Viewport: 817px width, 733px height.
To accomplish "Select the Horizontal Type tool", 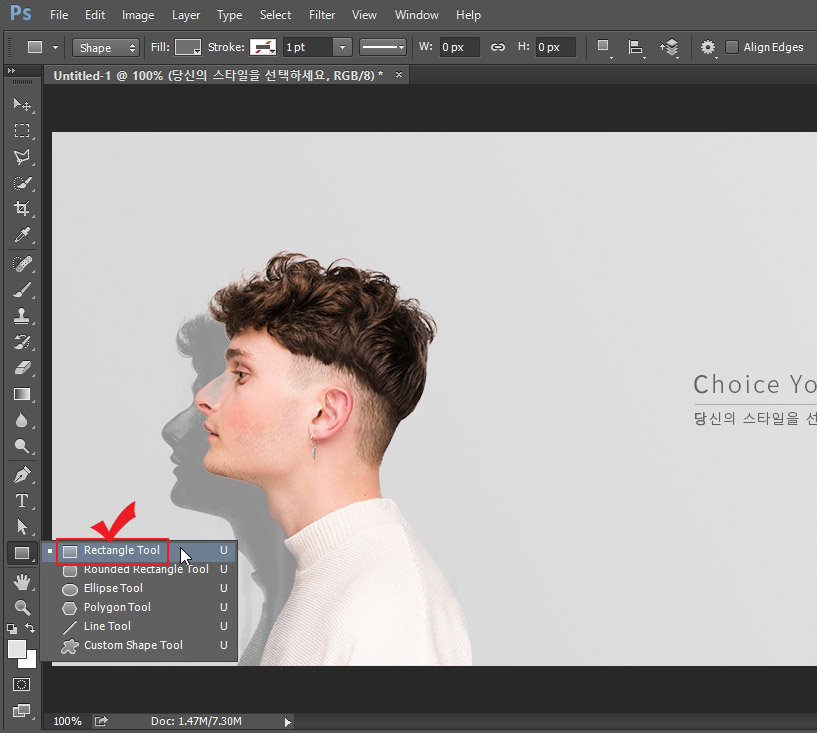I will click(x=22, y=501).
